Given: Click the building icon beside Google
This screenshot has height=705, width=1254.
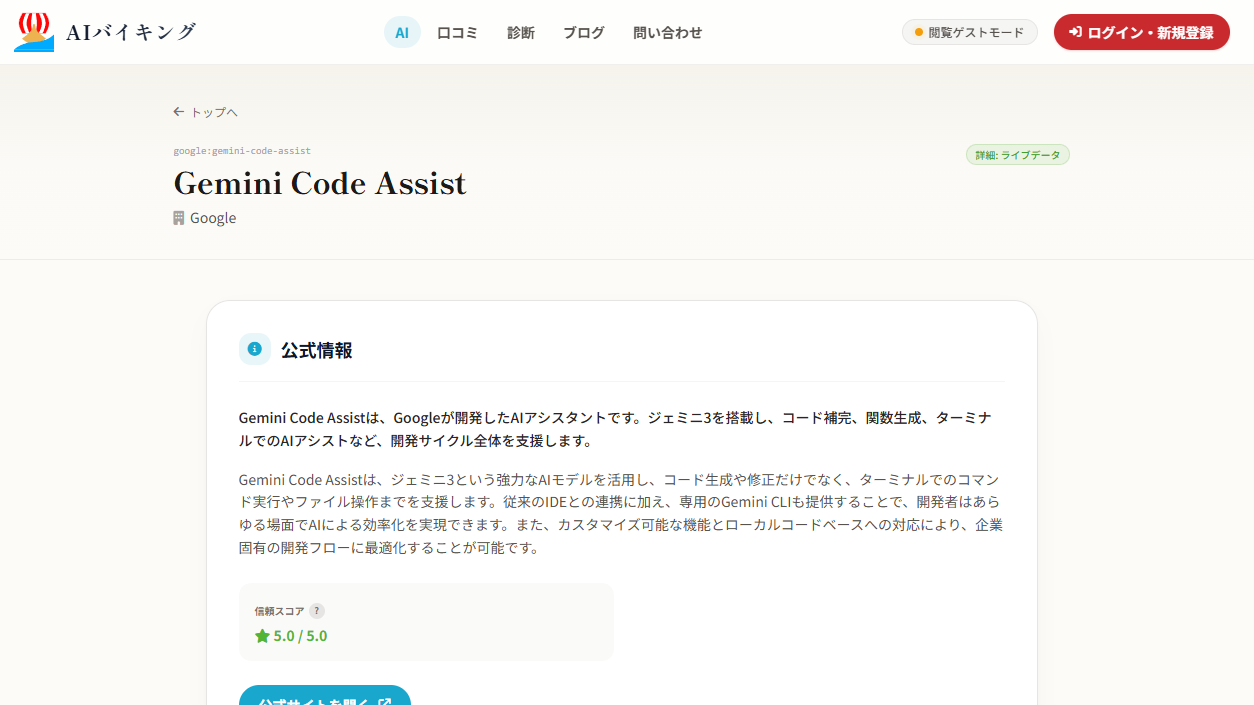Looking at the screenshot, I should click(179, 218).
